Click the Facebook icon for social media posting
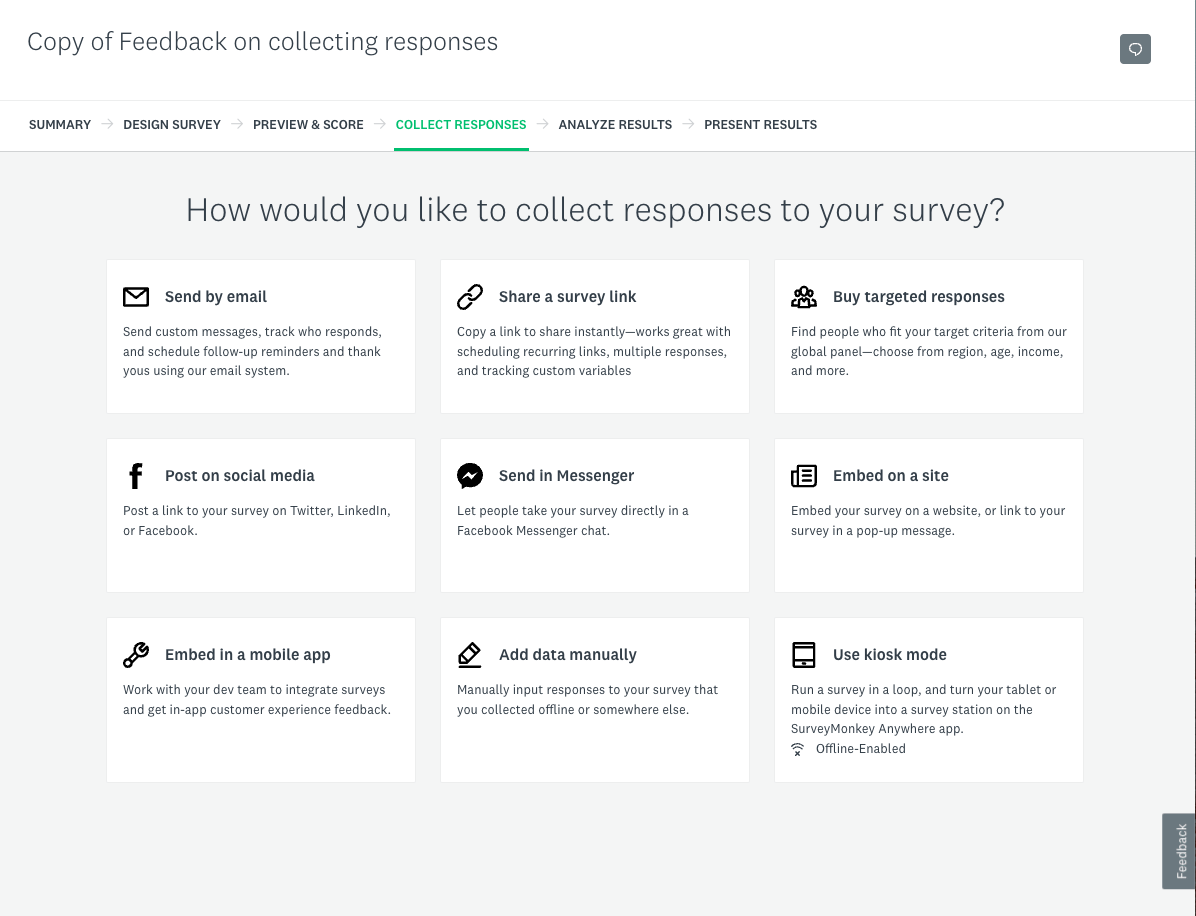The image size is (1196, 916). click(136, 476)
